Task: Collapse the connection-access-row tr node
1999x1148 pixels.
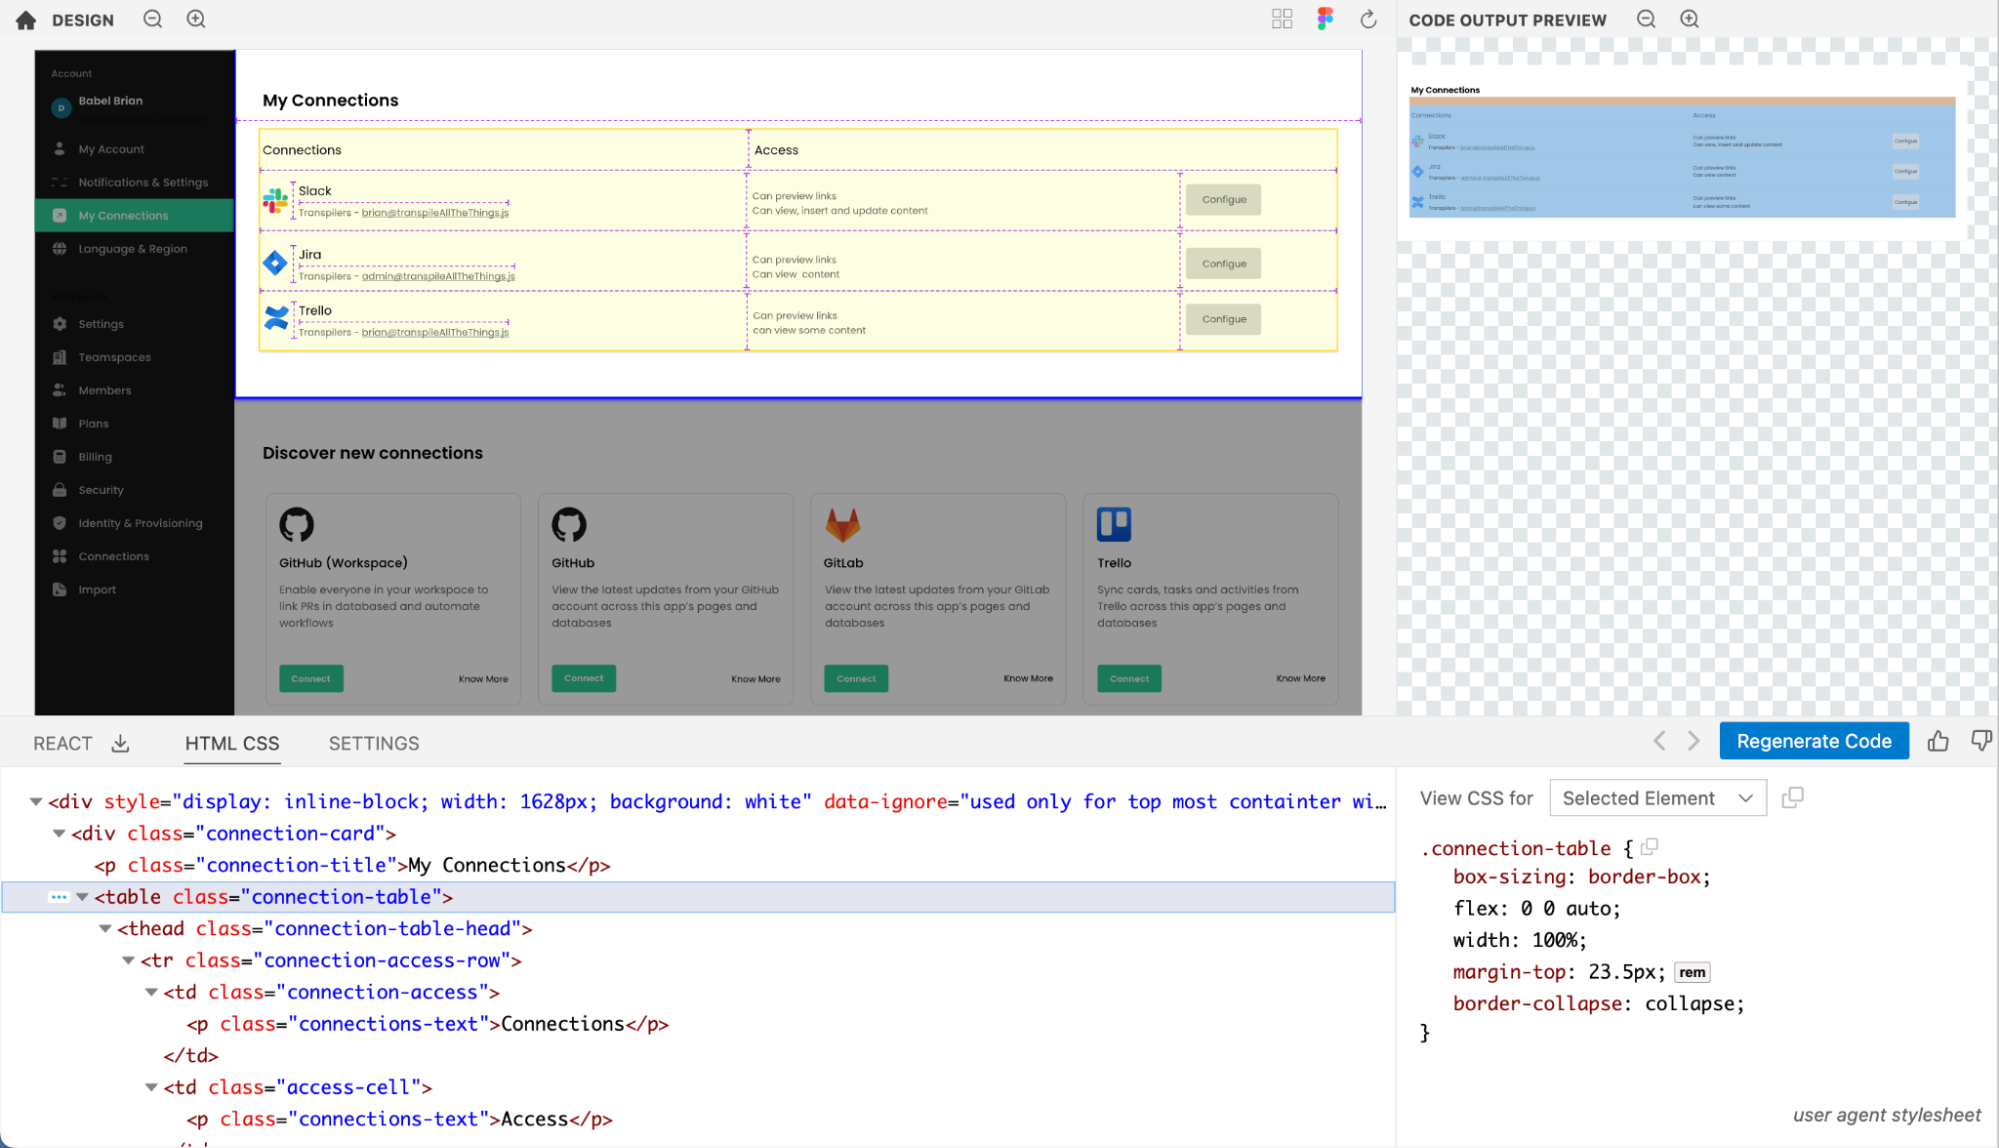Action: 128,961
